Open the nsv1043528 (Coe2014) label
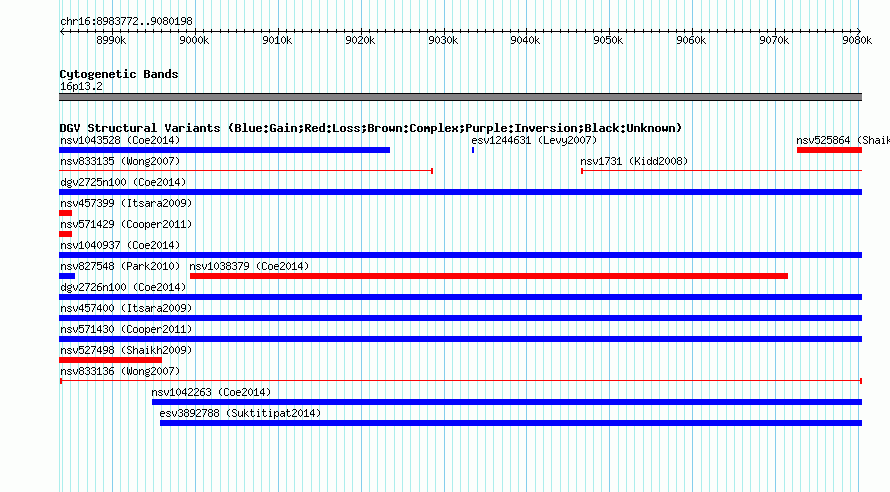Screen dimensions: 890x492 tap(120, 140)
